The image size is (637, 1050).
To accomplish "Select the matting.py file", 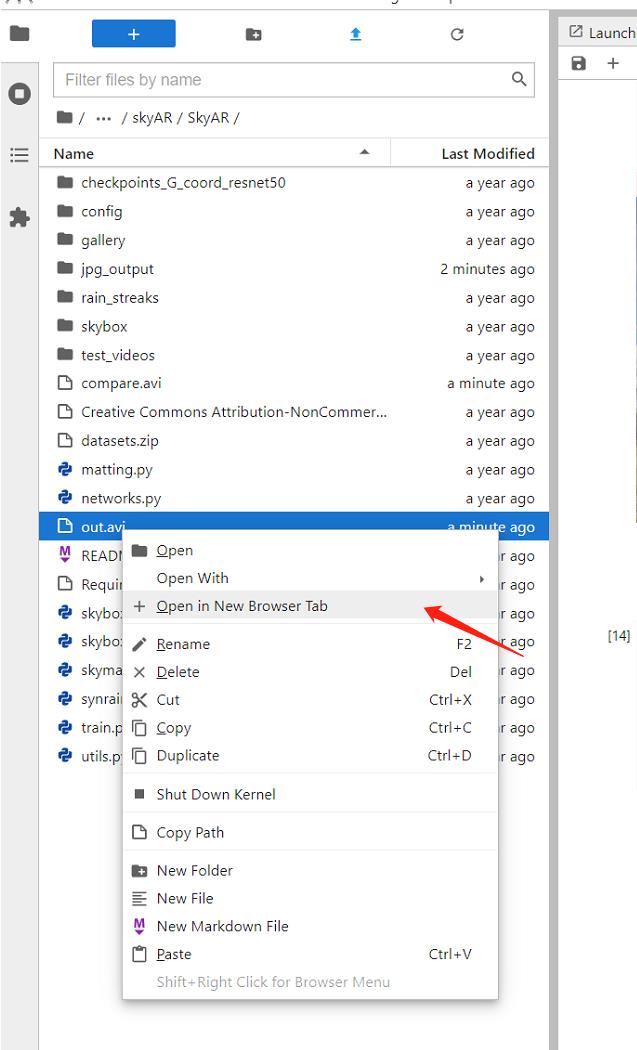I will point(293,470).
